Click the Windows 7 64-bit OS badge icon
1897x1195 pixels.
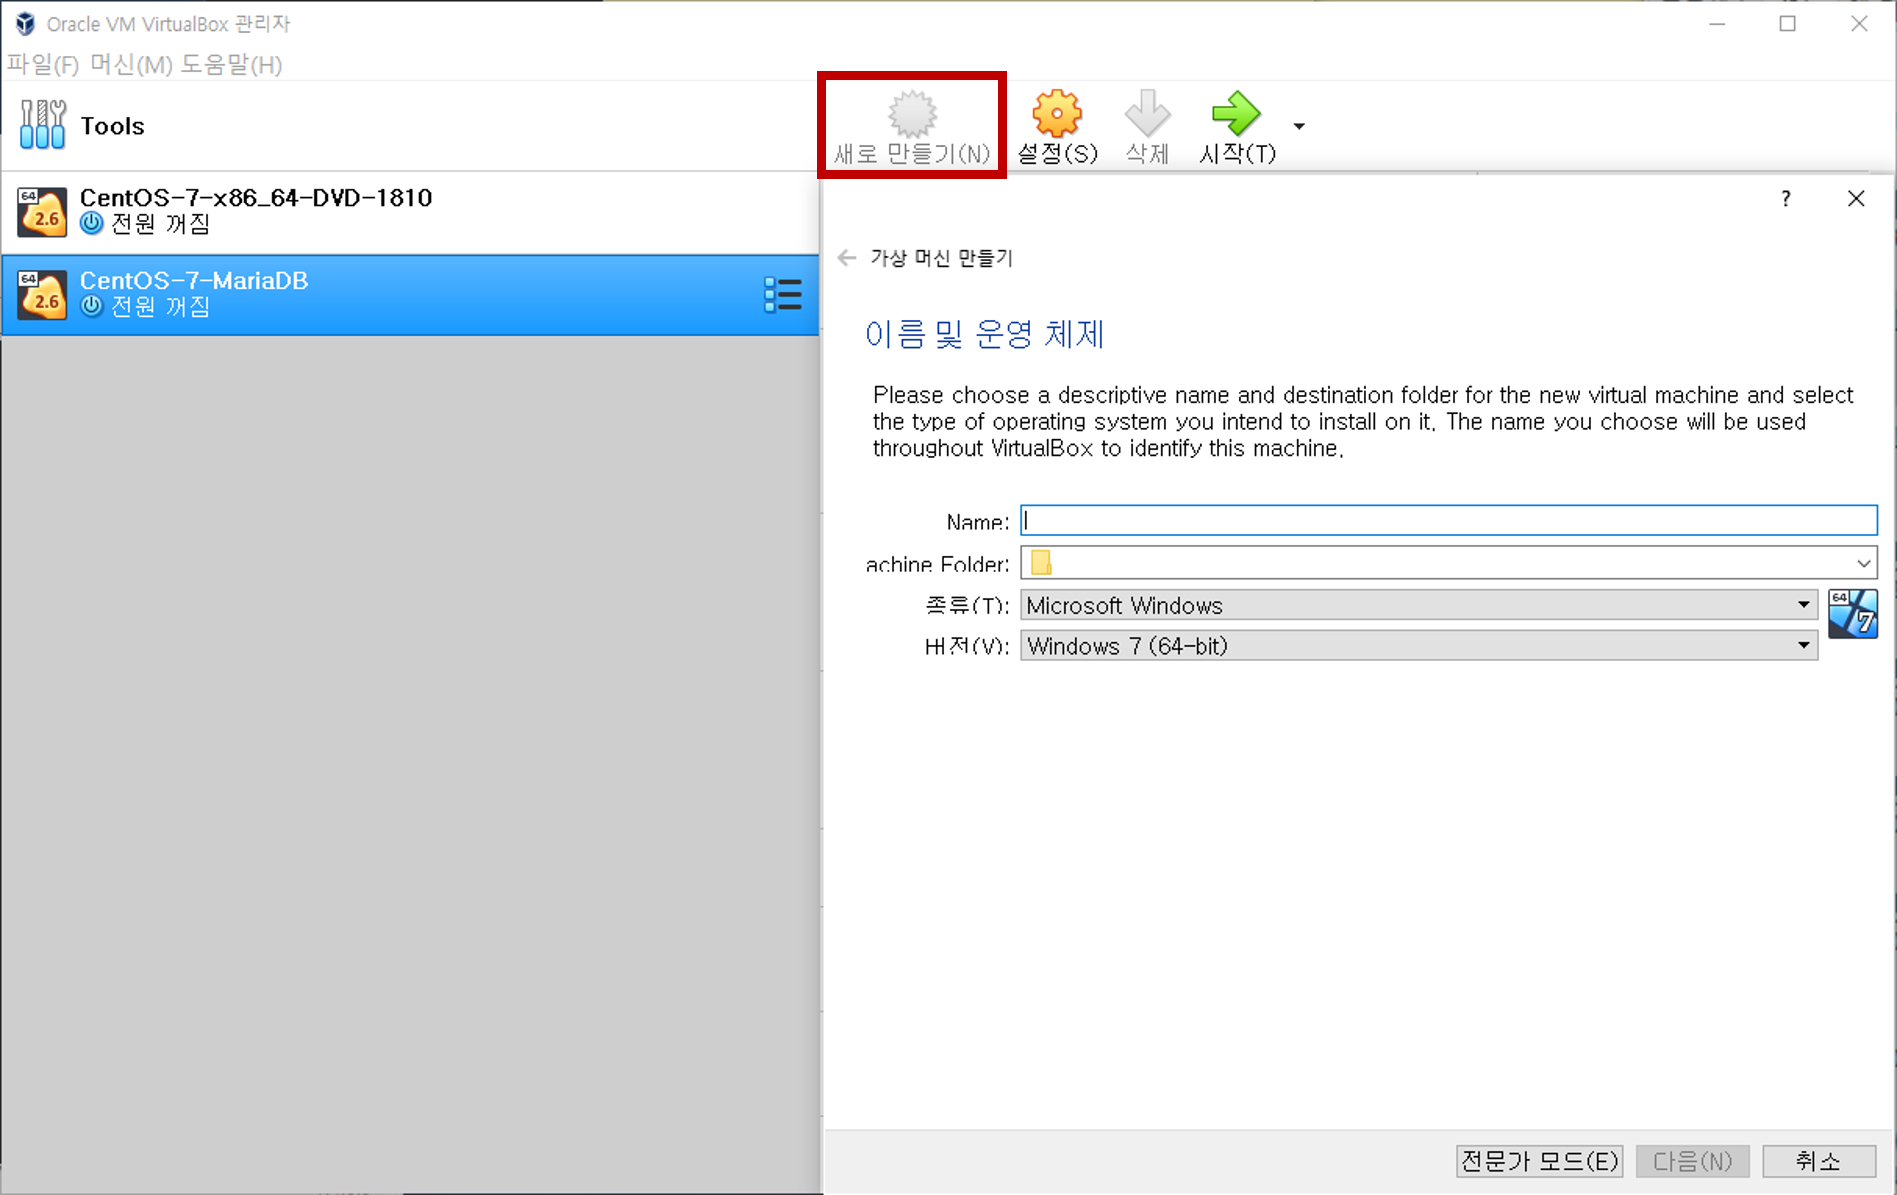click(x=1852, y=614)
